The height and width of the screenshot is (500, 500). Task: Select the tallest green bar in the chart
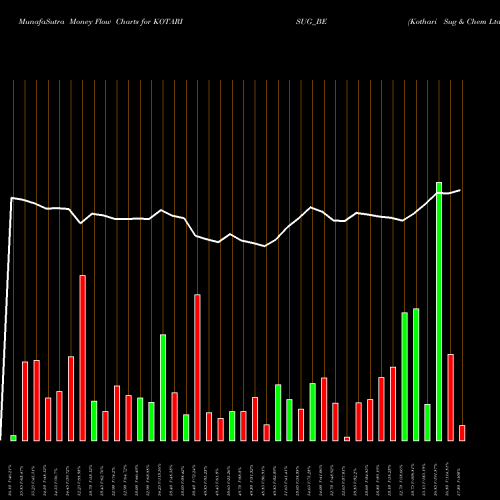(x=439, y=312)
